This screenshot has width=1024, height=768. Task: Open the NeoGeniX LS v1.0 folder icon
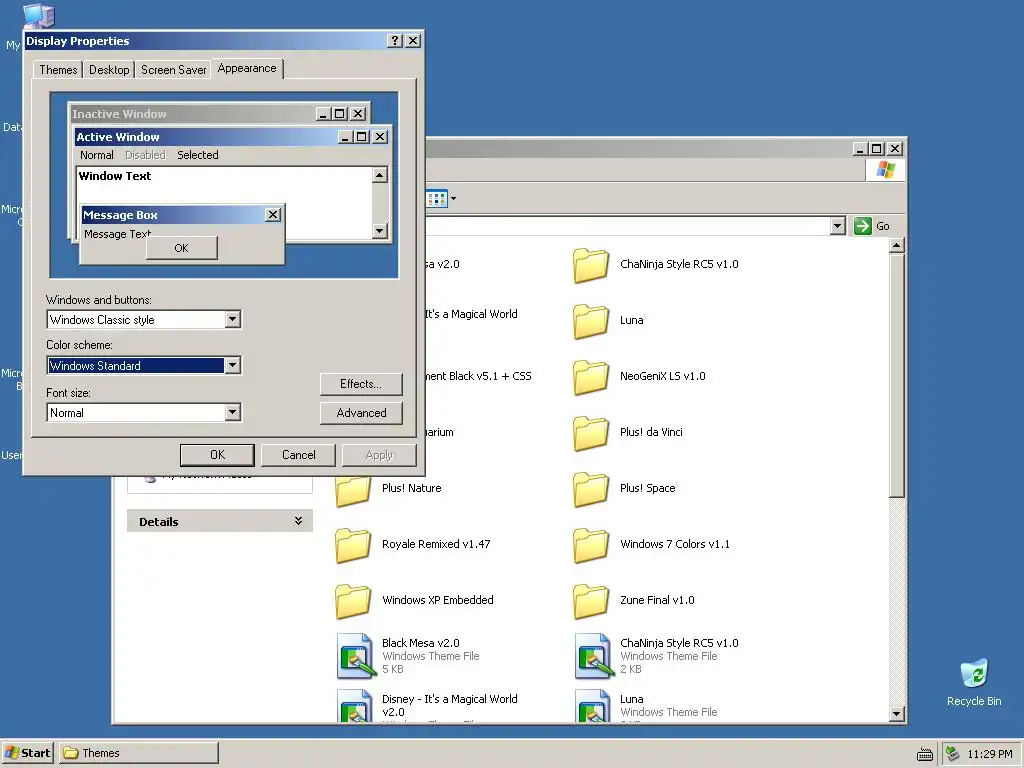click(591, 377)
